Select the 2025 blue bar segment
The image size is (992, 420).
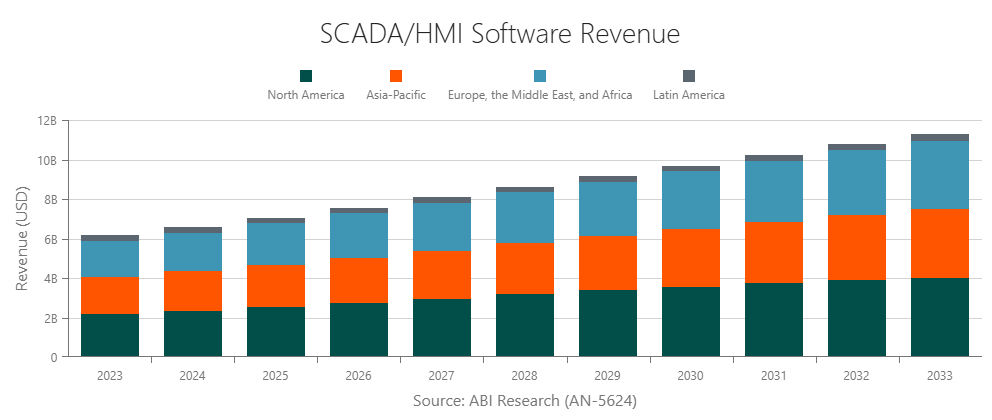276,244
